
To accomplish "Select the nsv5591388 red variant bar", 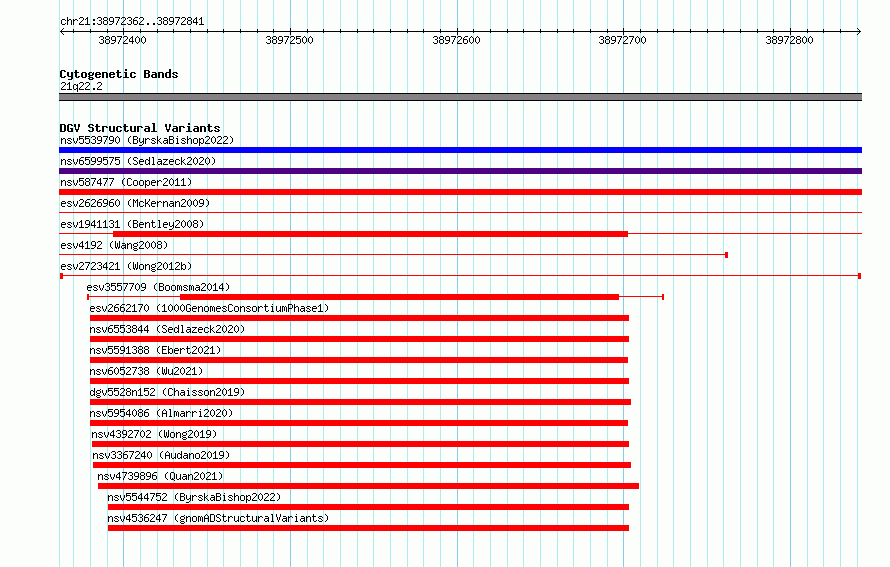I will (x=359, y=360).
